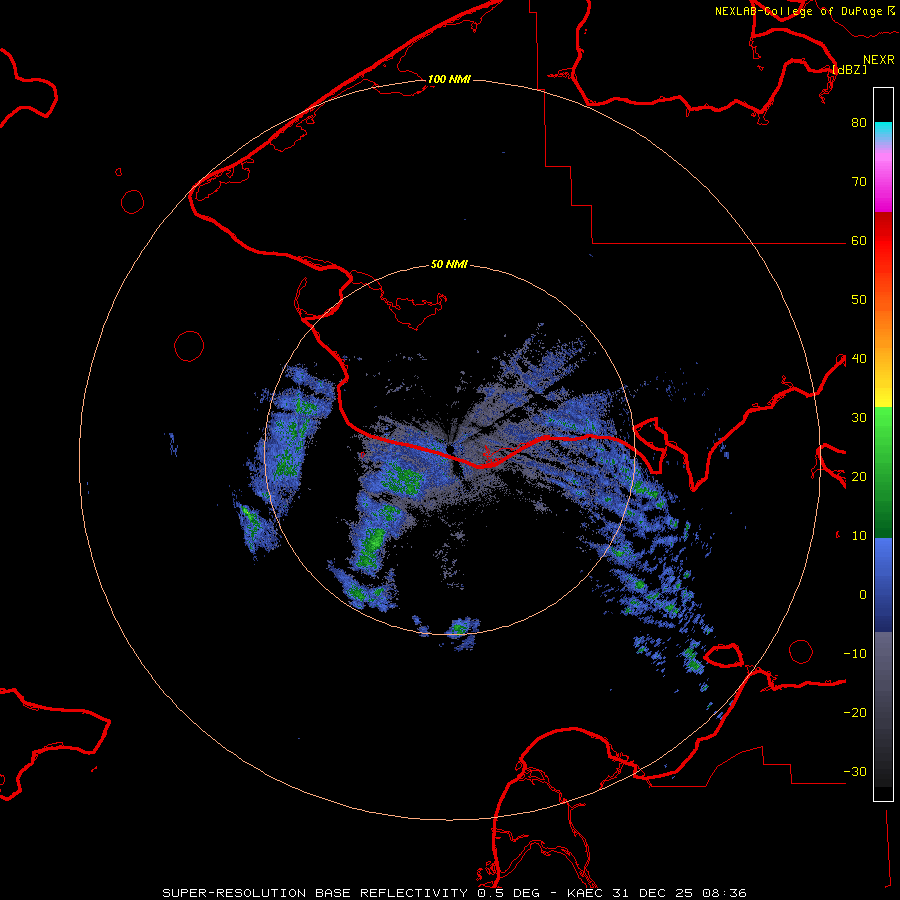Click the -20 dBZ scale value

pos(855,712)
